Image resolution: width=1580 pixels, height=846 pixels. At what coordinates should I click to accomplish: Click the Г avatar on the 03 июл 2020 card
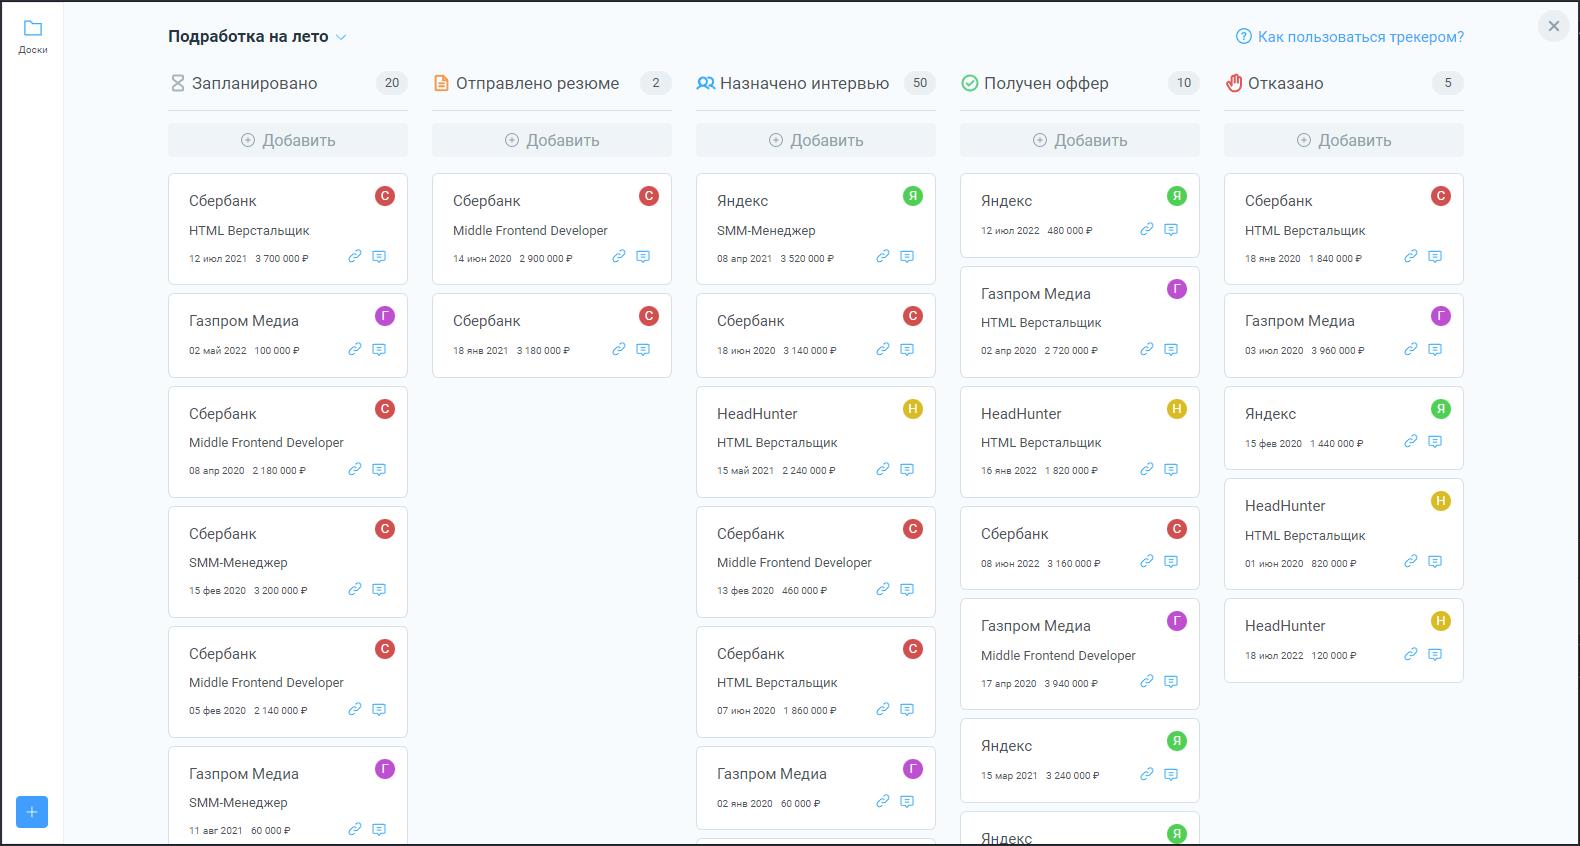1441,316
